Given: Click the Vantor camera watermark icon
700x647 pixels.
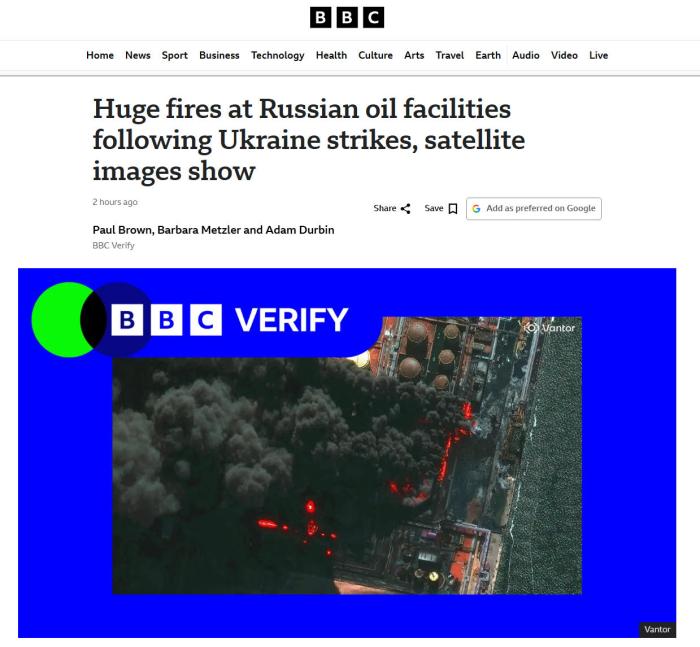Looking at the screenshot, I should (531, 328).
